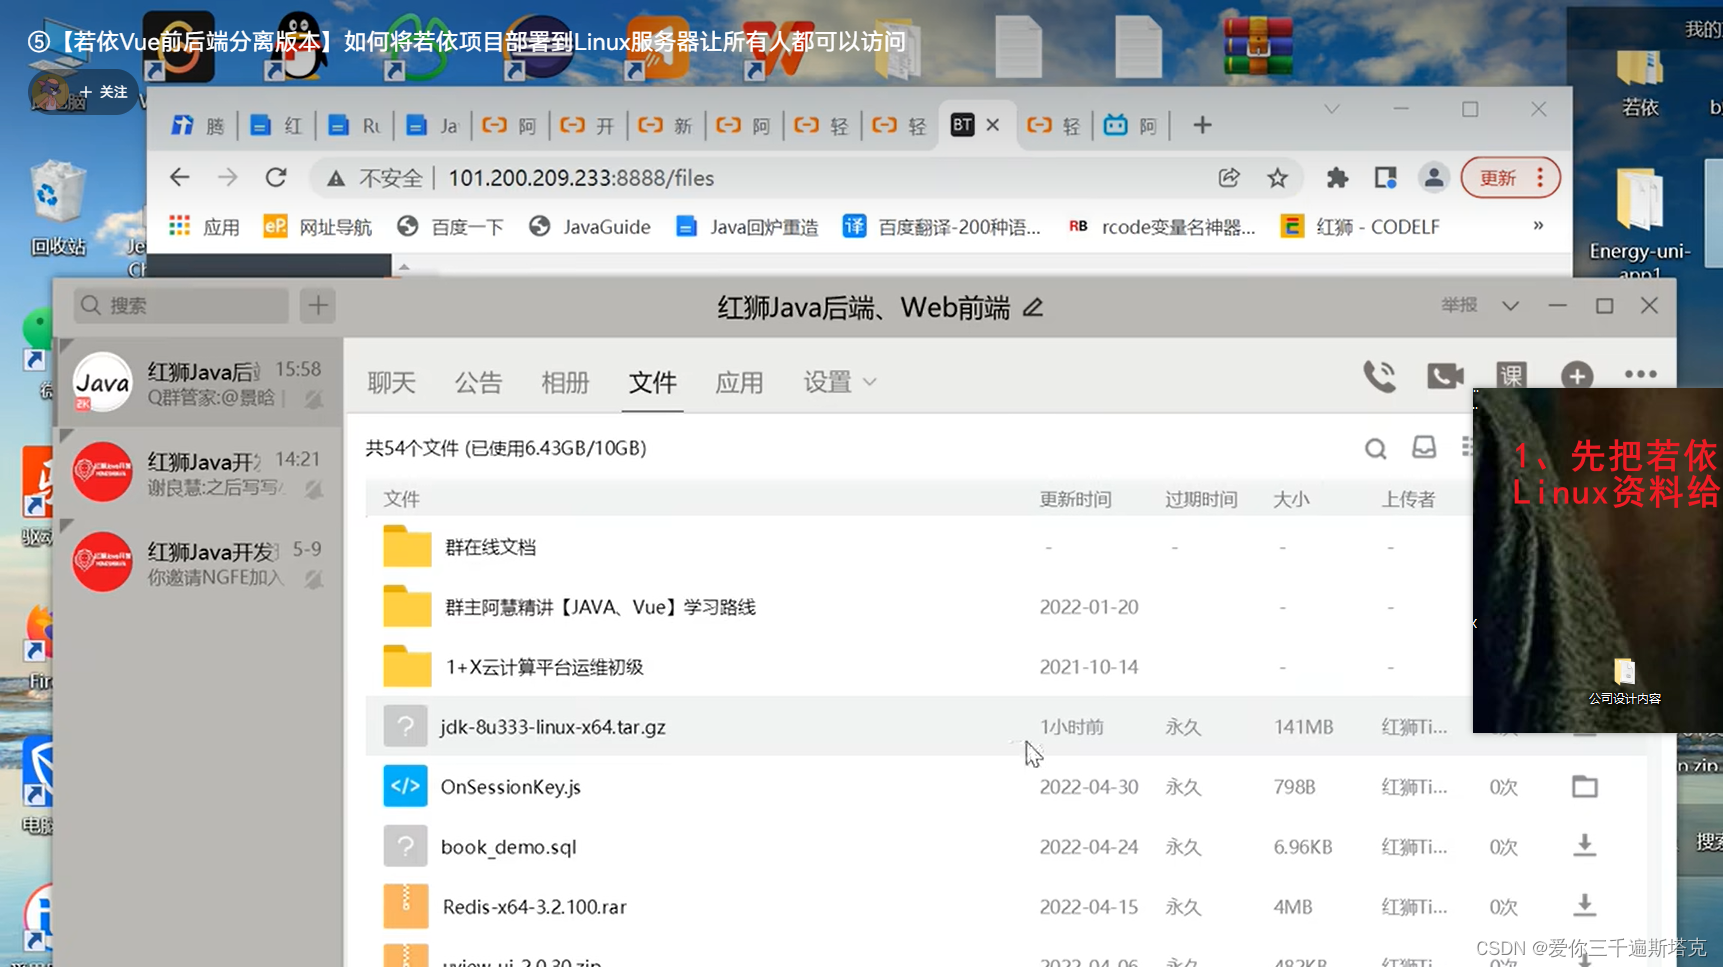This screenshot has width=1723, height=967.
Task: Open Java回炉重造 bookmark
Action: click(747, 227)
